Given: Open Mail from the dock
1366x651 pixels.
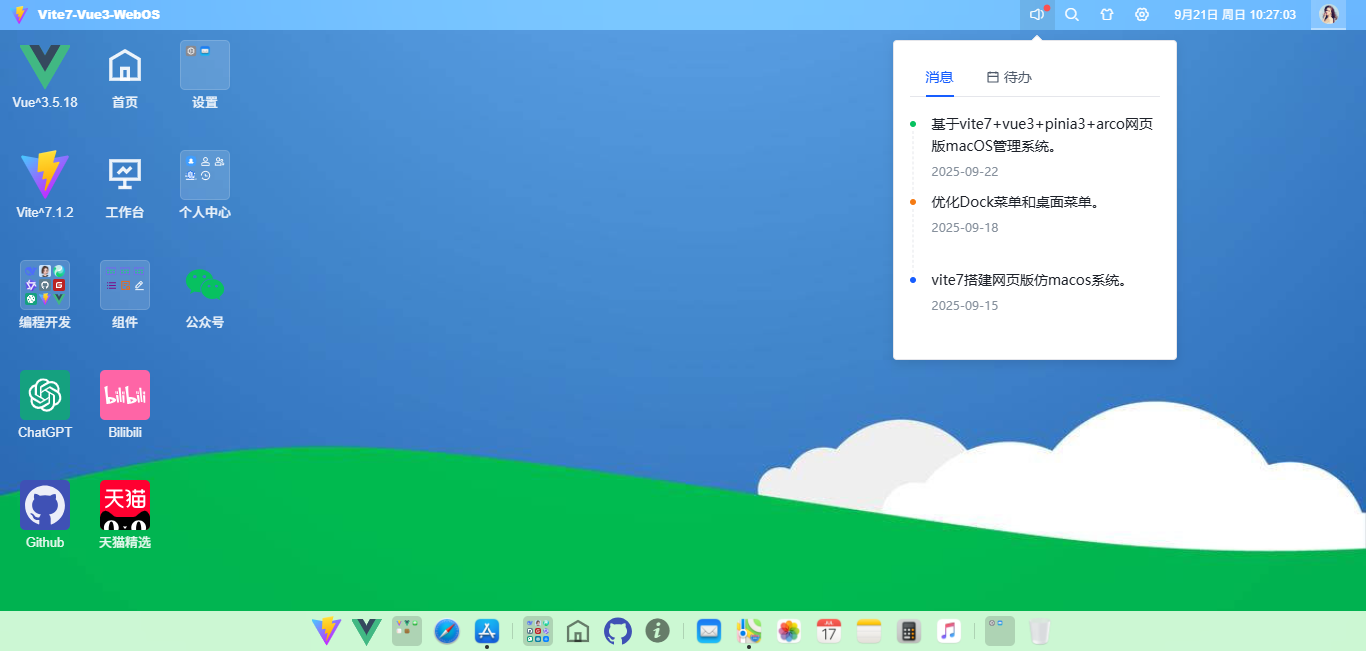Looking at the screenshot, I should 709,631.
